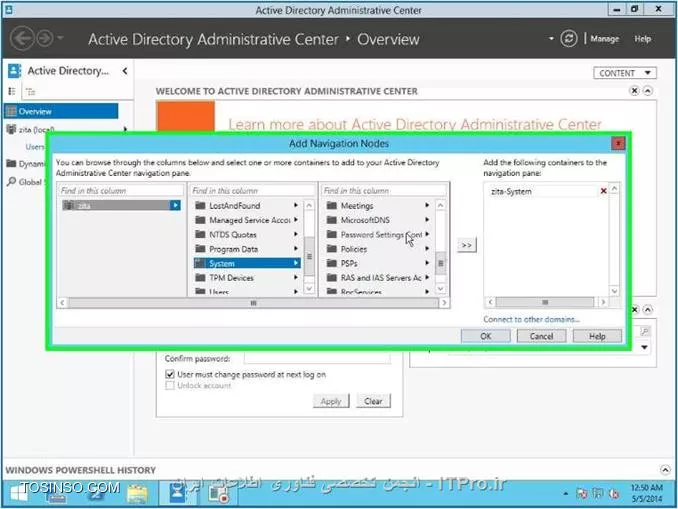The width and height of the screenshot is (678, 509).
Task: Select zita-System entry in list
Action: coord(511,191)
